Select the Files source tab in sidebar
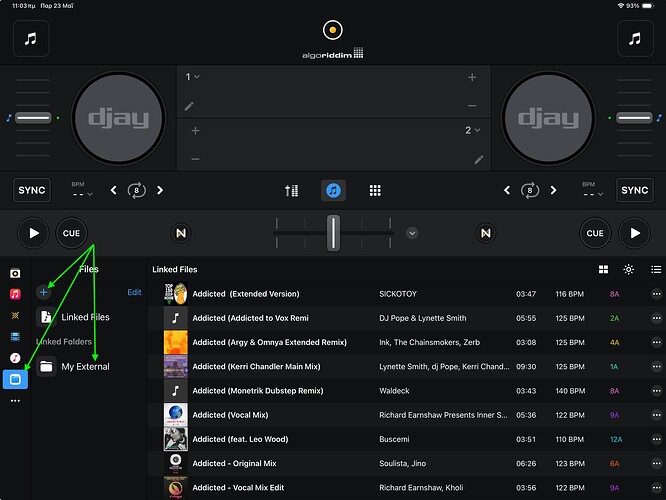The height and width of the screenshot is (500, 666). click(15, 379)
